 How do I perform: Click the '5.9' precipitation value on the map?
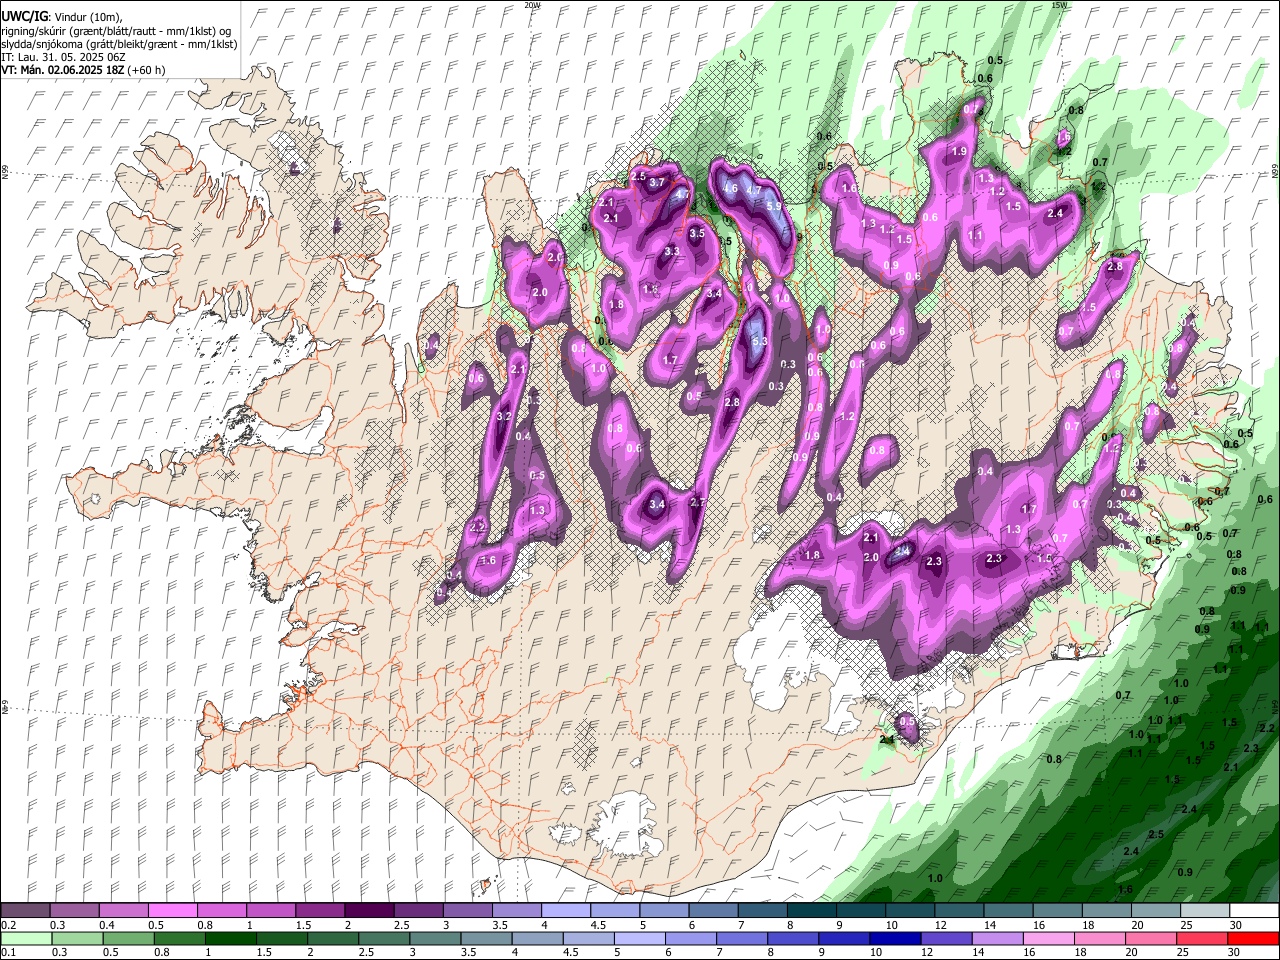[x=773, y=207]
